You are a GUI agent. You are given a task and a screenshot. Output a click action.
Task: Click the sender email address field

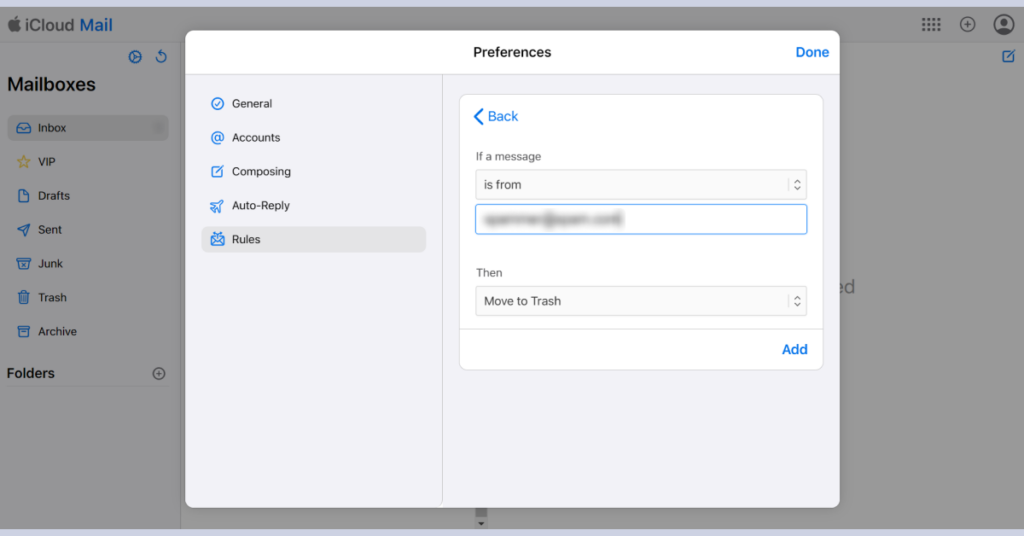pyautogui.click(x=640, y=219)
